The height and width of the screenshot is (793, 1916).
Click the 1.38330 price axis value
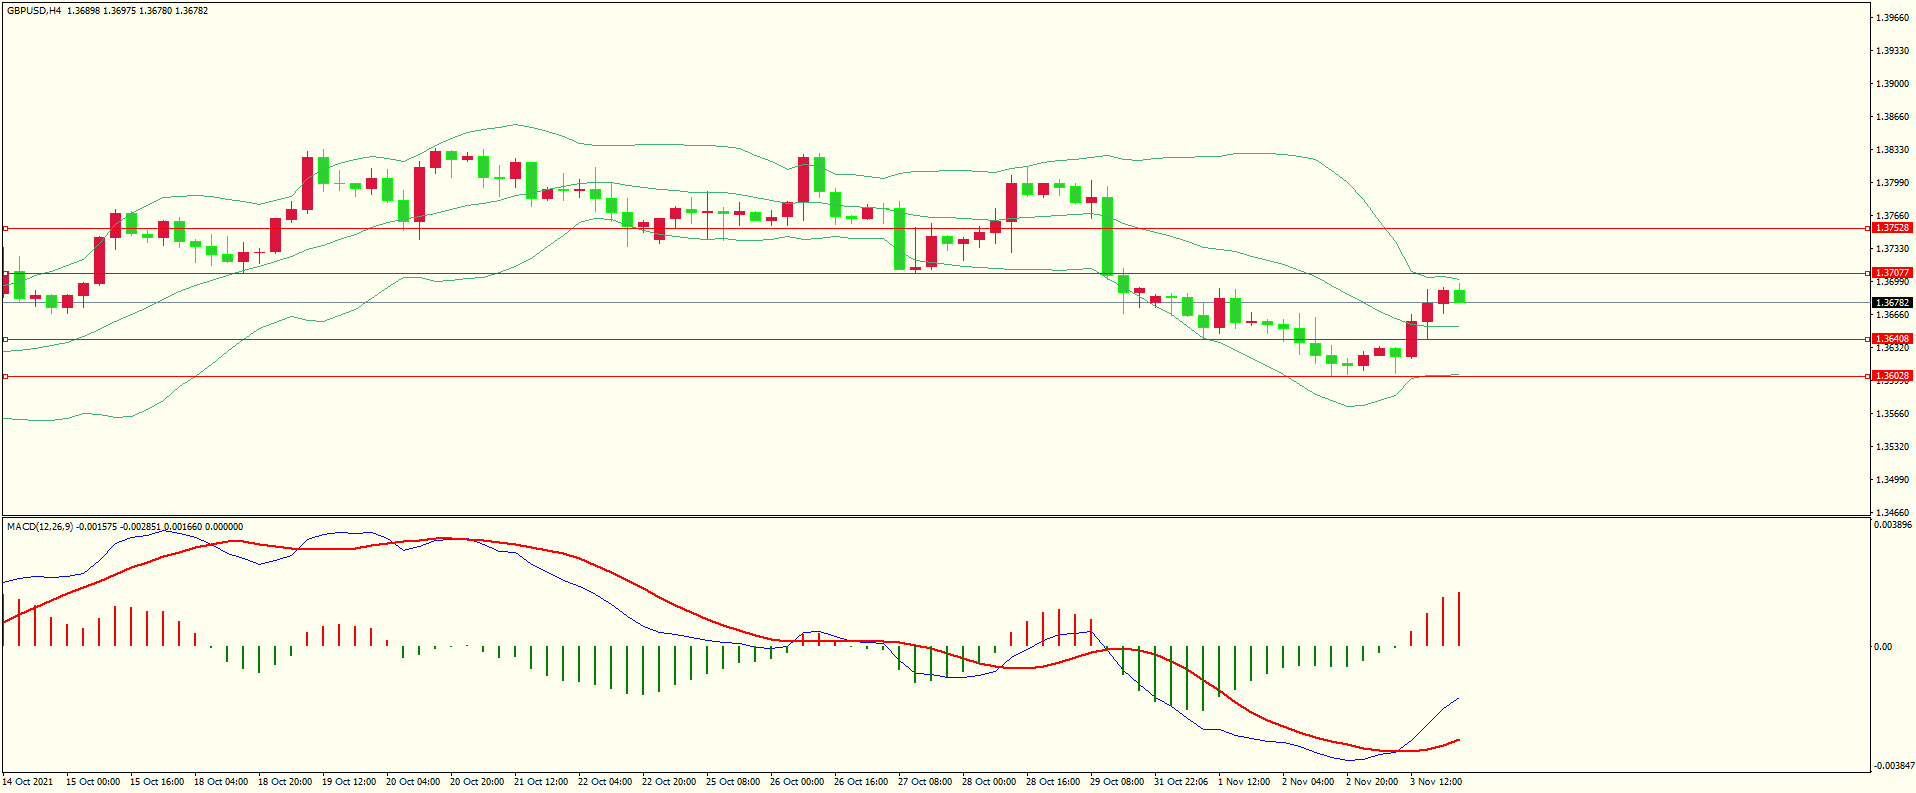[1893, 150]
